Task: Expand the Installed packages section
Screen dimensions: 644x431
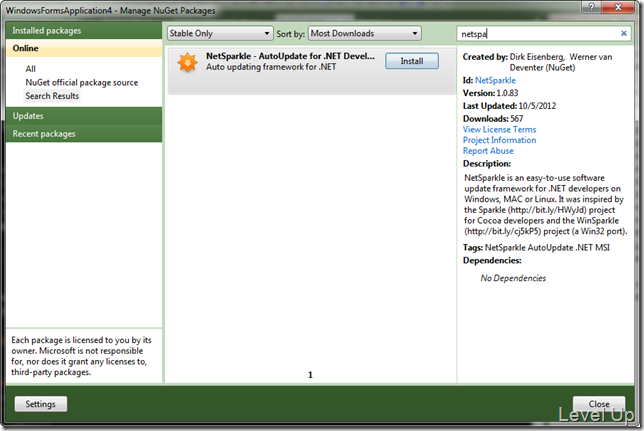Action: tap(84, 30)
